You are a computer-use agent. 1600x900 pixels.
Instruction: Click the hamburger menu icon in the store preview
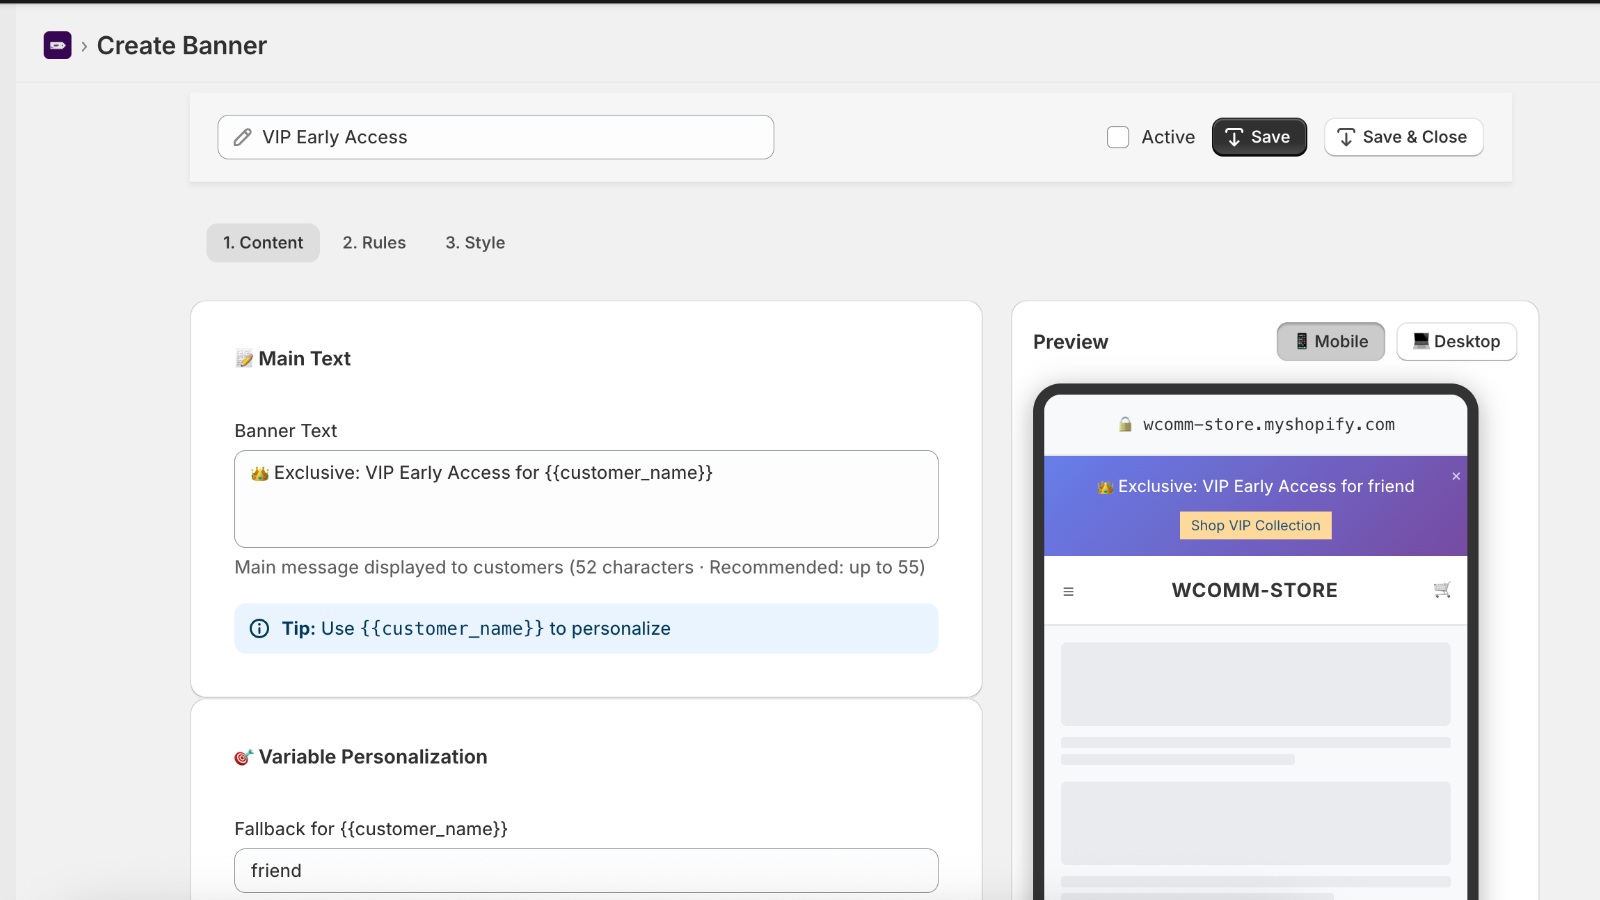coord(1069,591)
